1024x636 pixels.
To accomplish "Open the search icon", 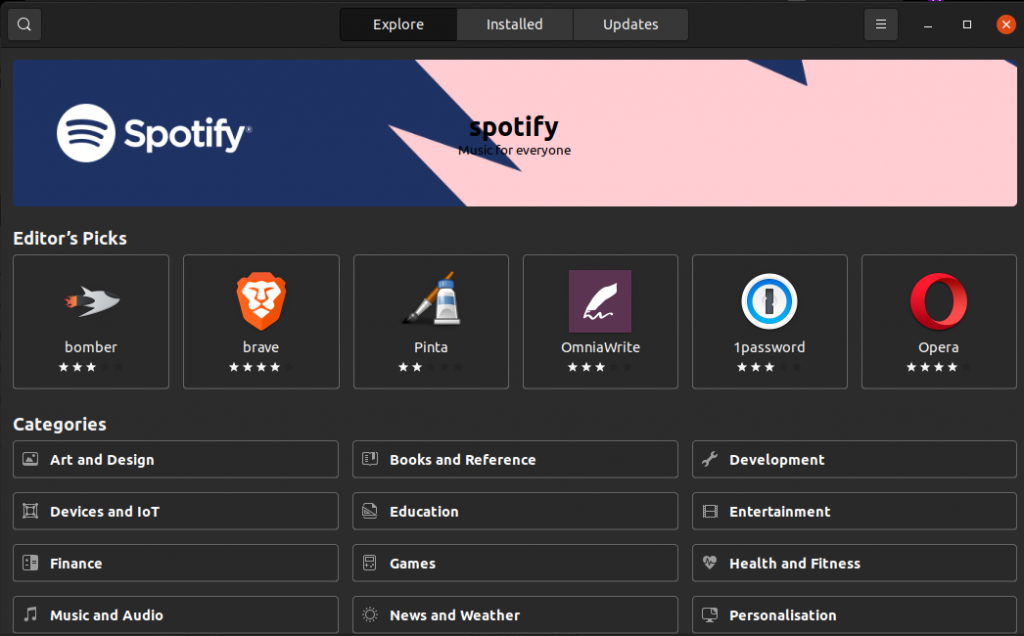I will pyautogui.click(x=24, y=23).
